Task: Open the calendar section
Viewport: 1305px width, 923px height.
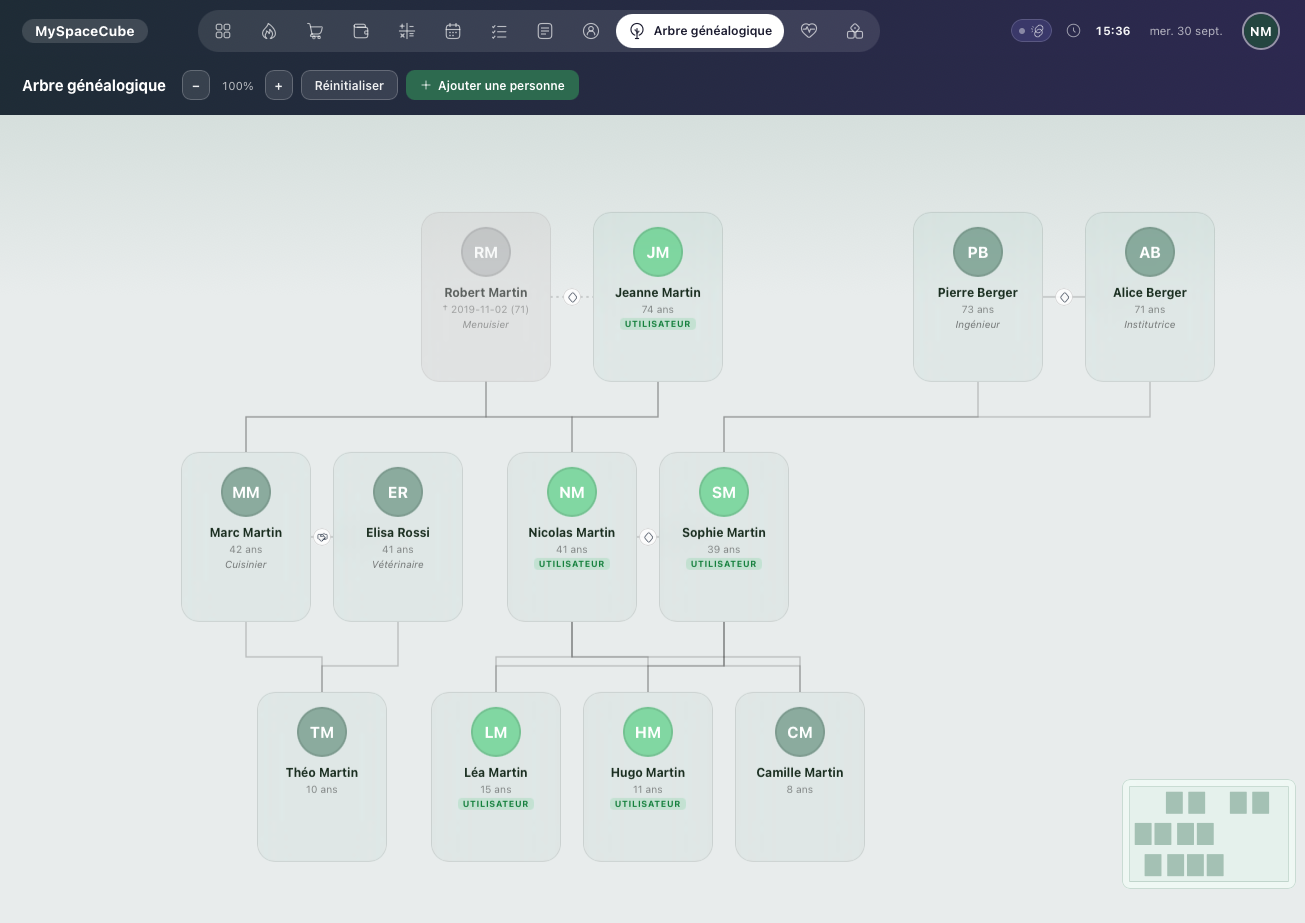Action: pyautogui.click(x=453, y=31)
